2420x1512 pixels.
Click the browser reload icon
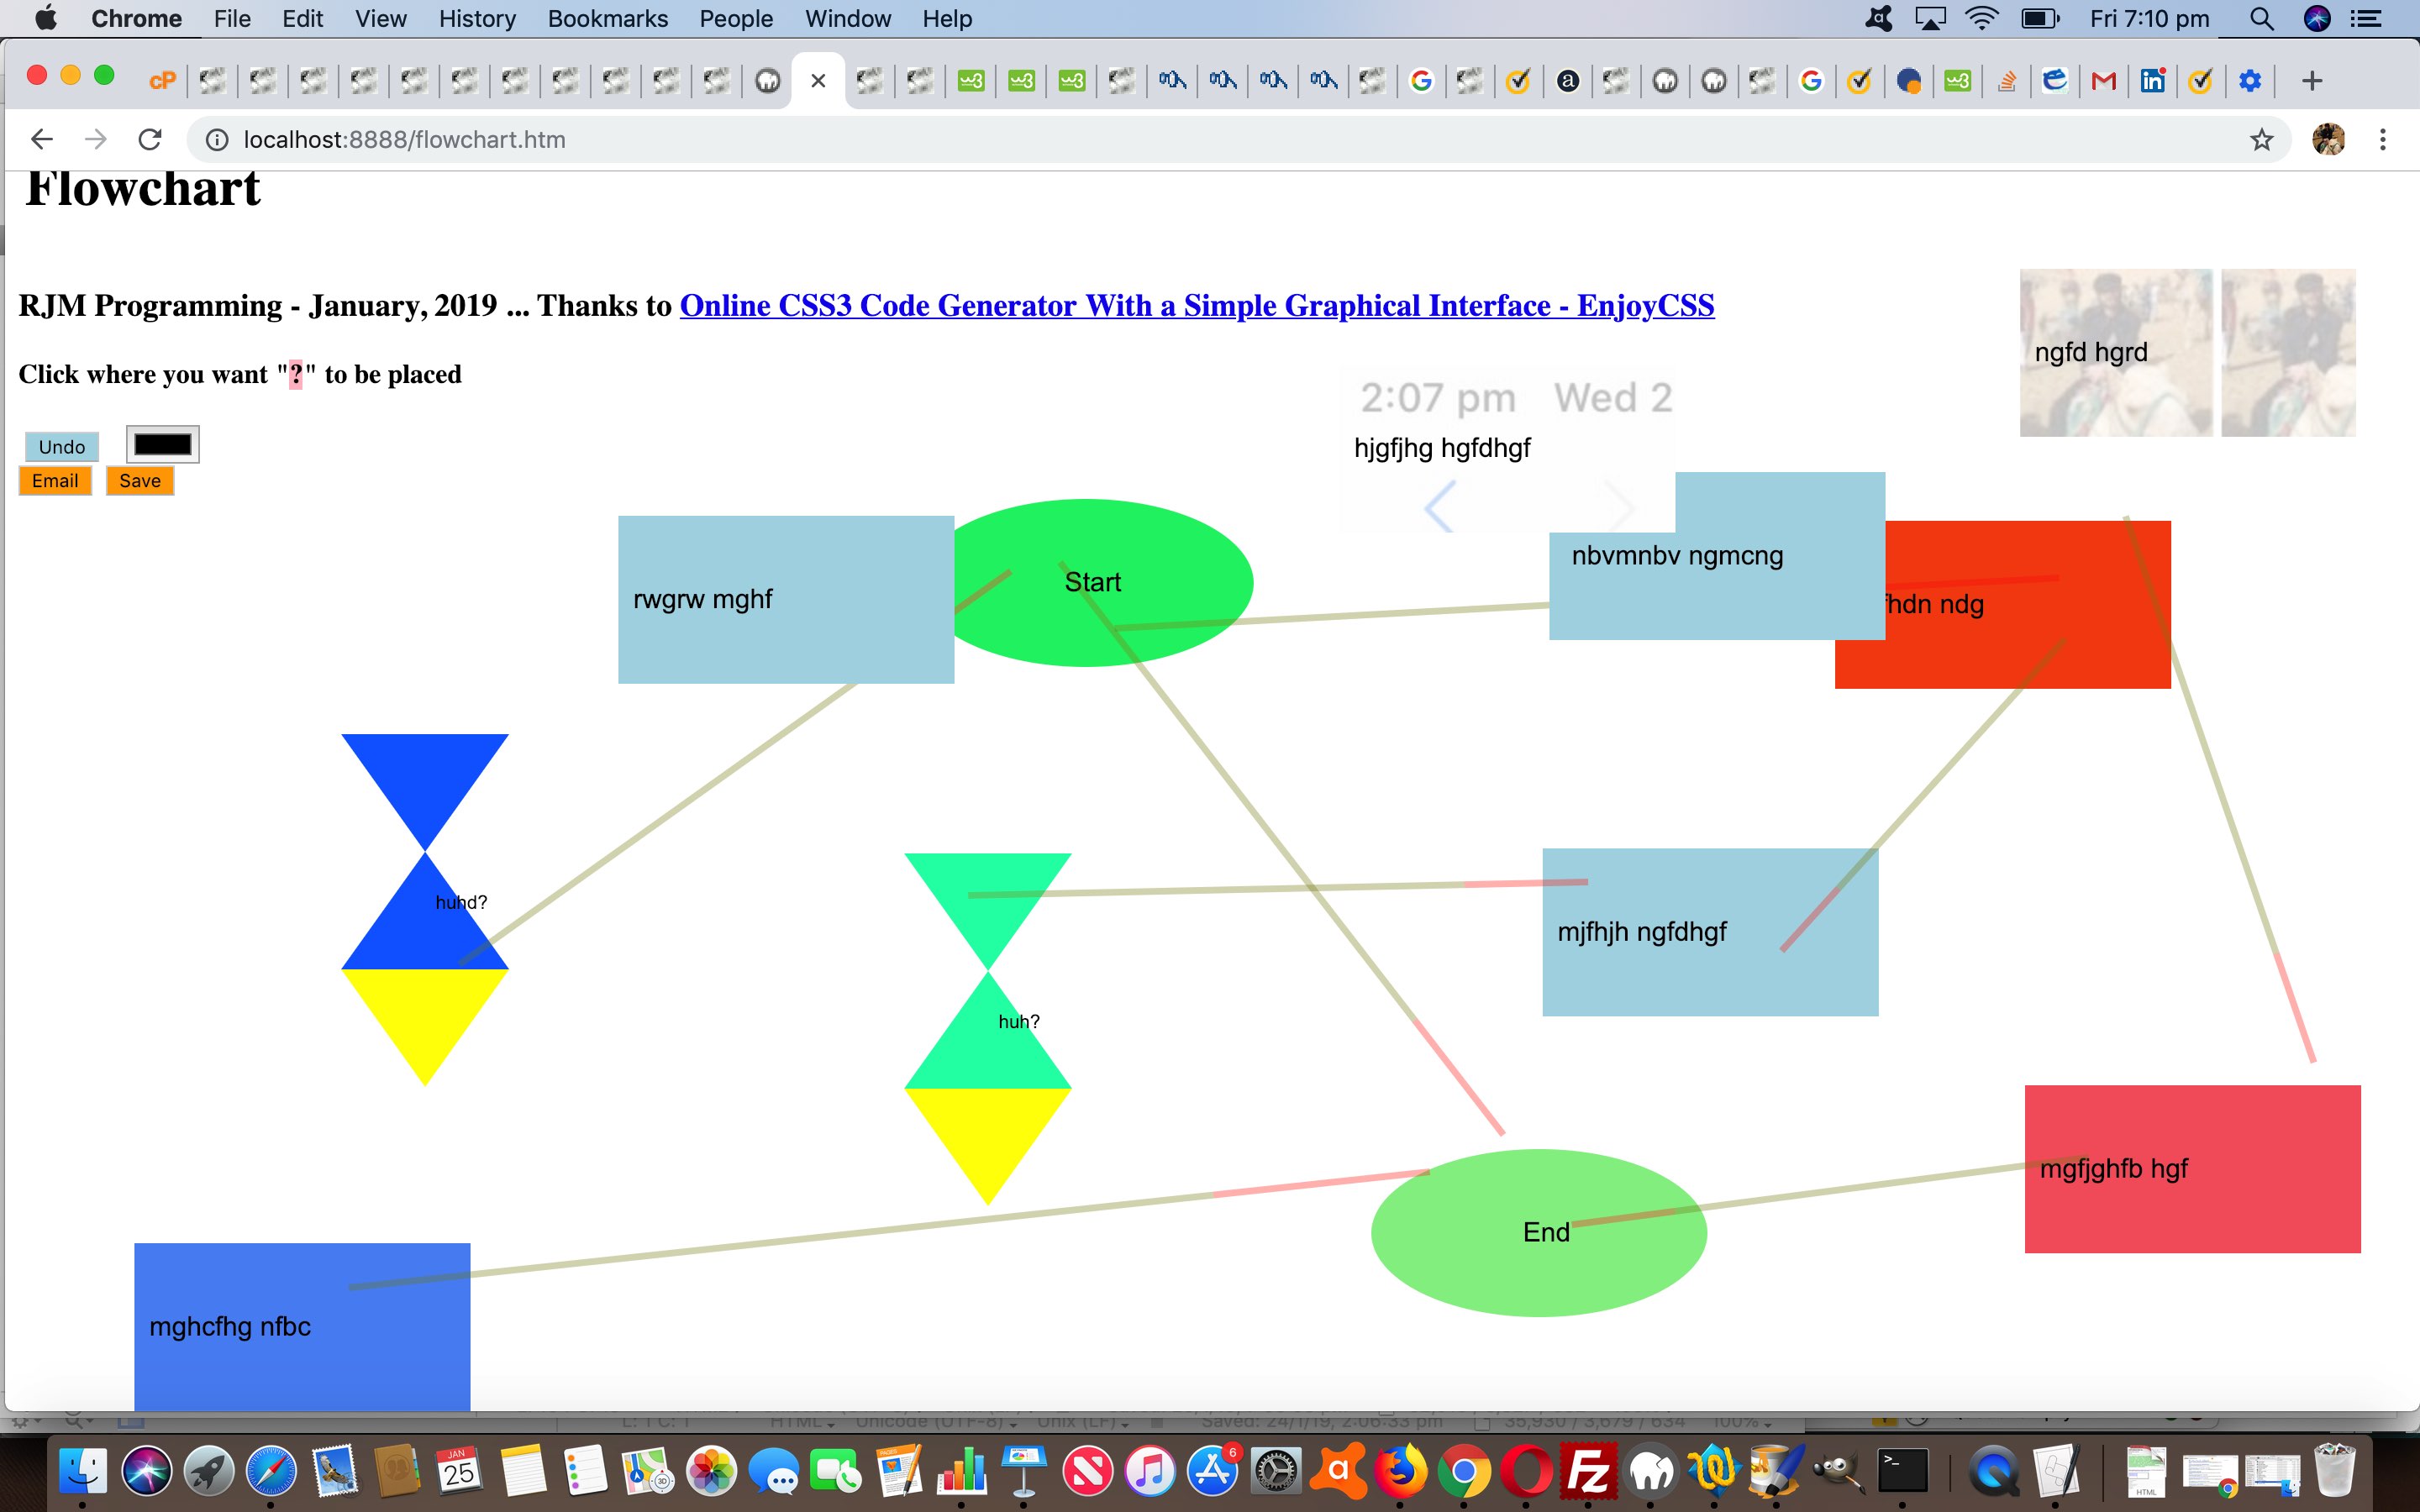pyautogui.click(x=150, y=139)
